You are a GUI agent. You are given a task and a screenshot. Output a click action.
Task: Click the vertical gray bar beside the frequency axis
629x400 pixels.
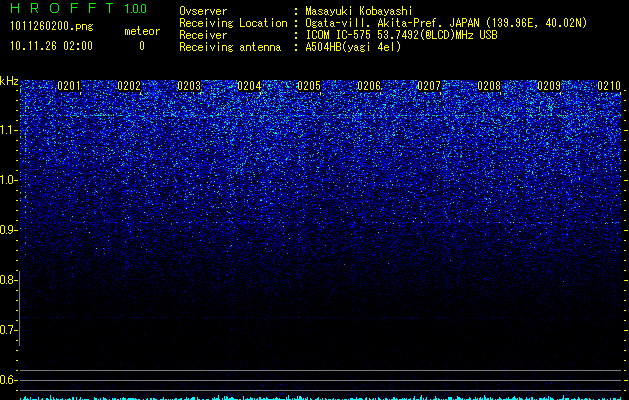point(20,308)
